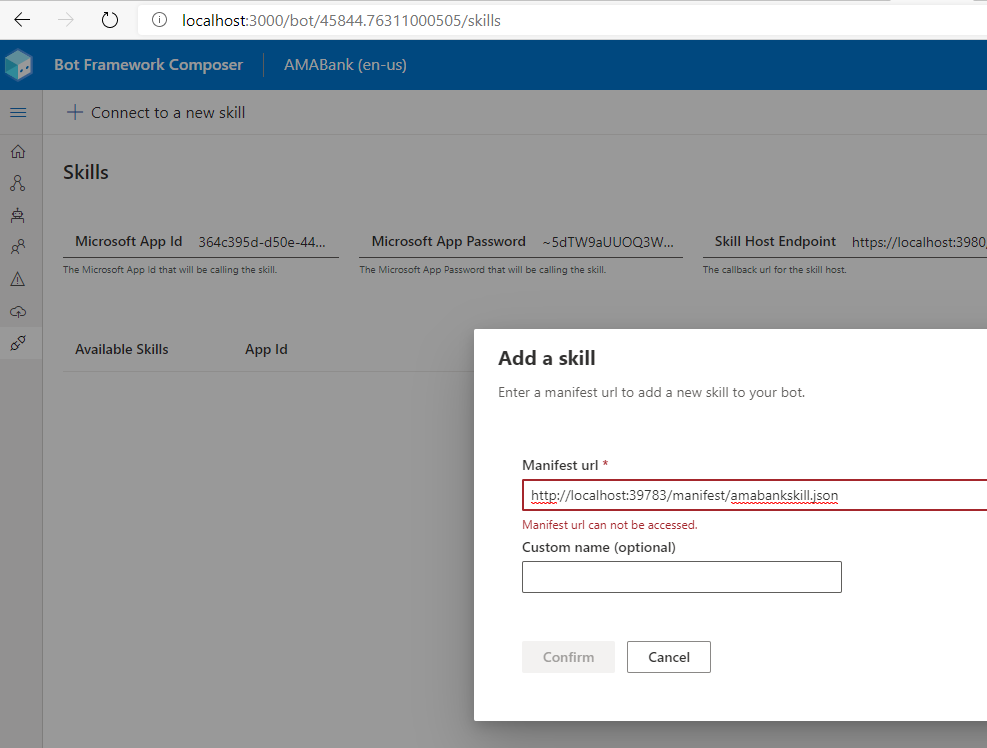Click the Available Skills column header

122,349
